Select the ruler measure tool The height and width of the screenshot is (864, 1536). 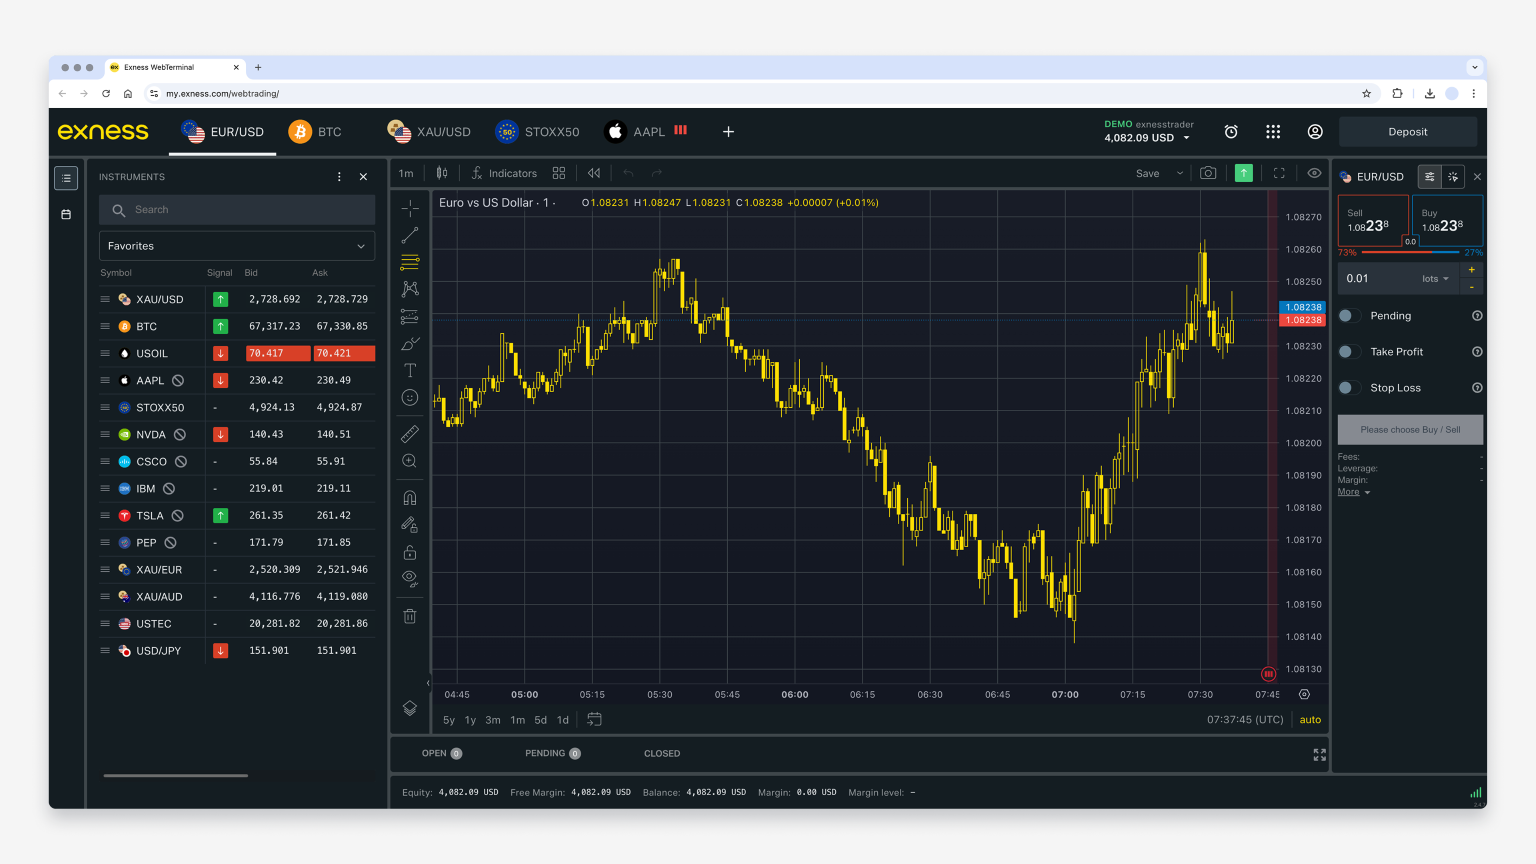coord(410,434)
